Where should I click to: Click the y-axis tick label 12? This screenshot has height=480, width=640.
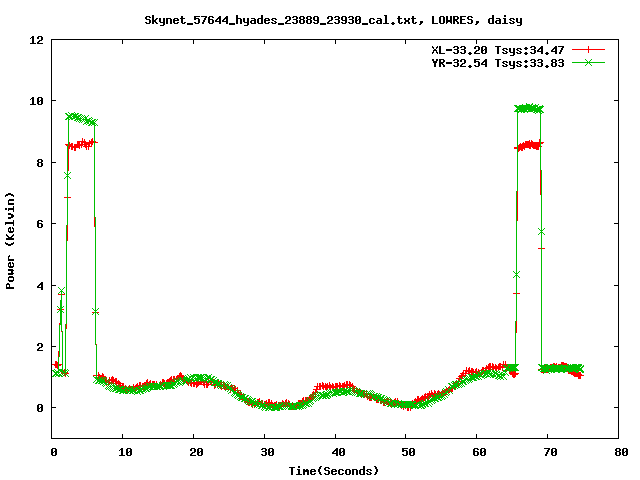[x=36, y=40]
